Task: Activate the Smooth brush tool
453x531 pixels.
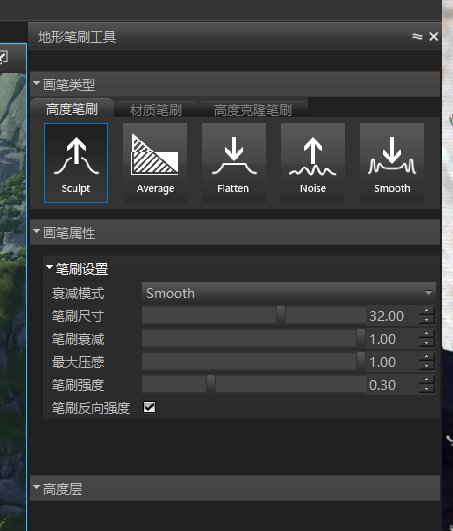Action: click(392, 163)
